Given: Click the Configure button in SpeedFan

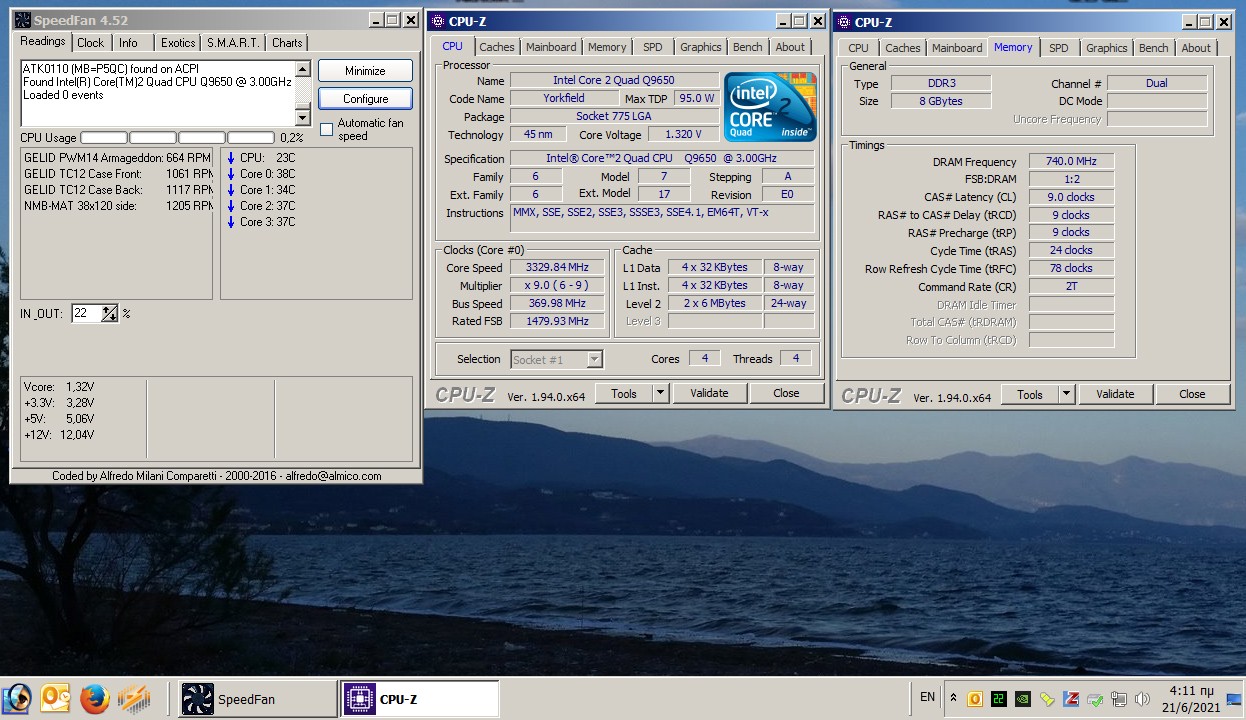Looking at the screenshot, I should coord(365,99).
